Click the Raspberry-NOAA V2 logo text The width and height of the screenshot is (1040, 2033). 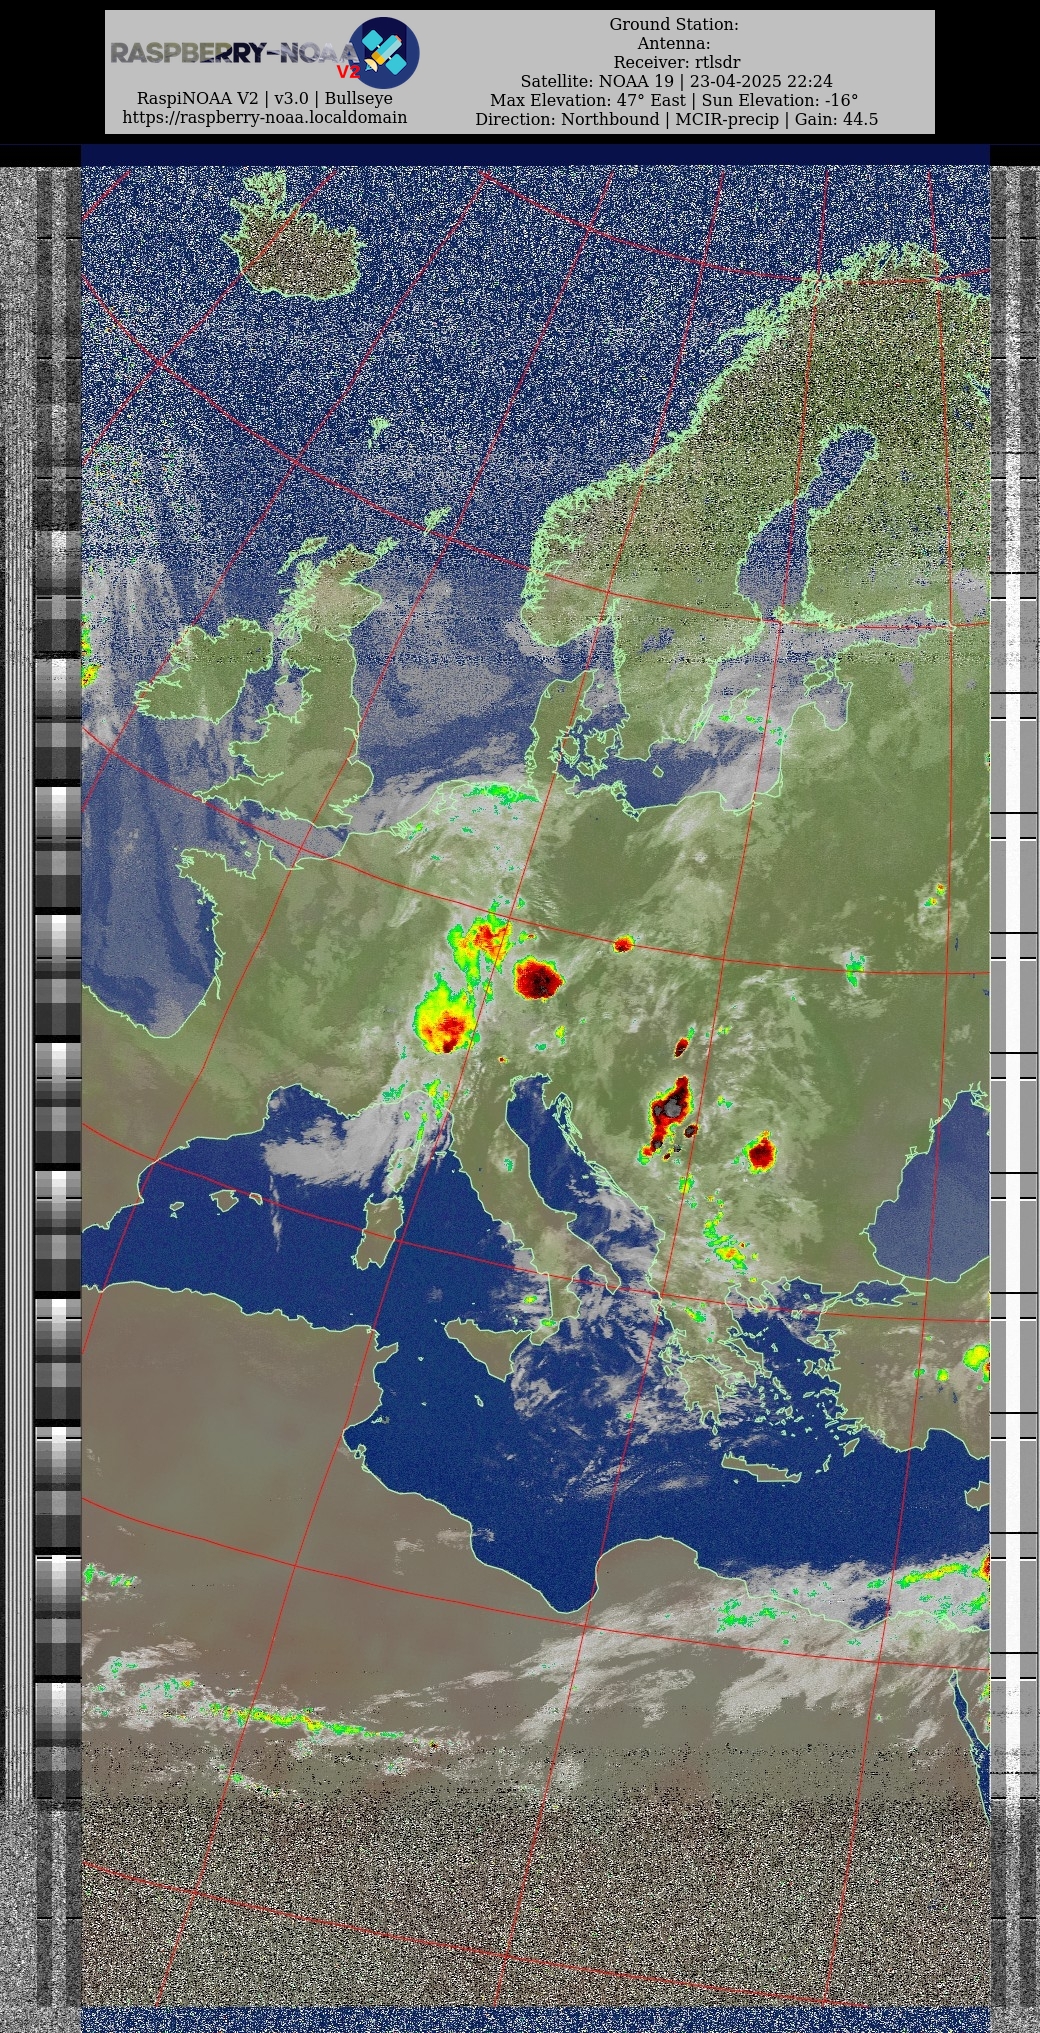click(235, 55)
